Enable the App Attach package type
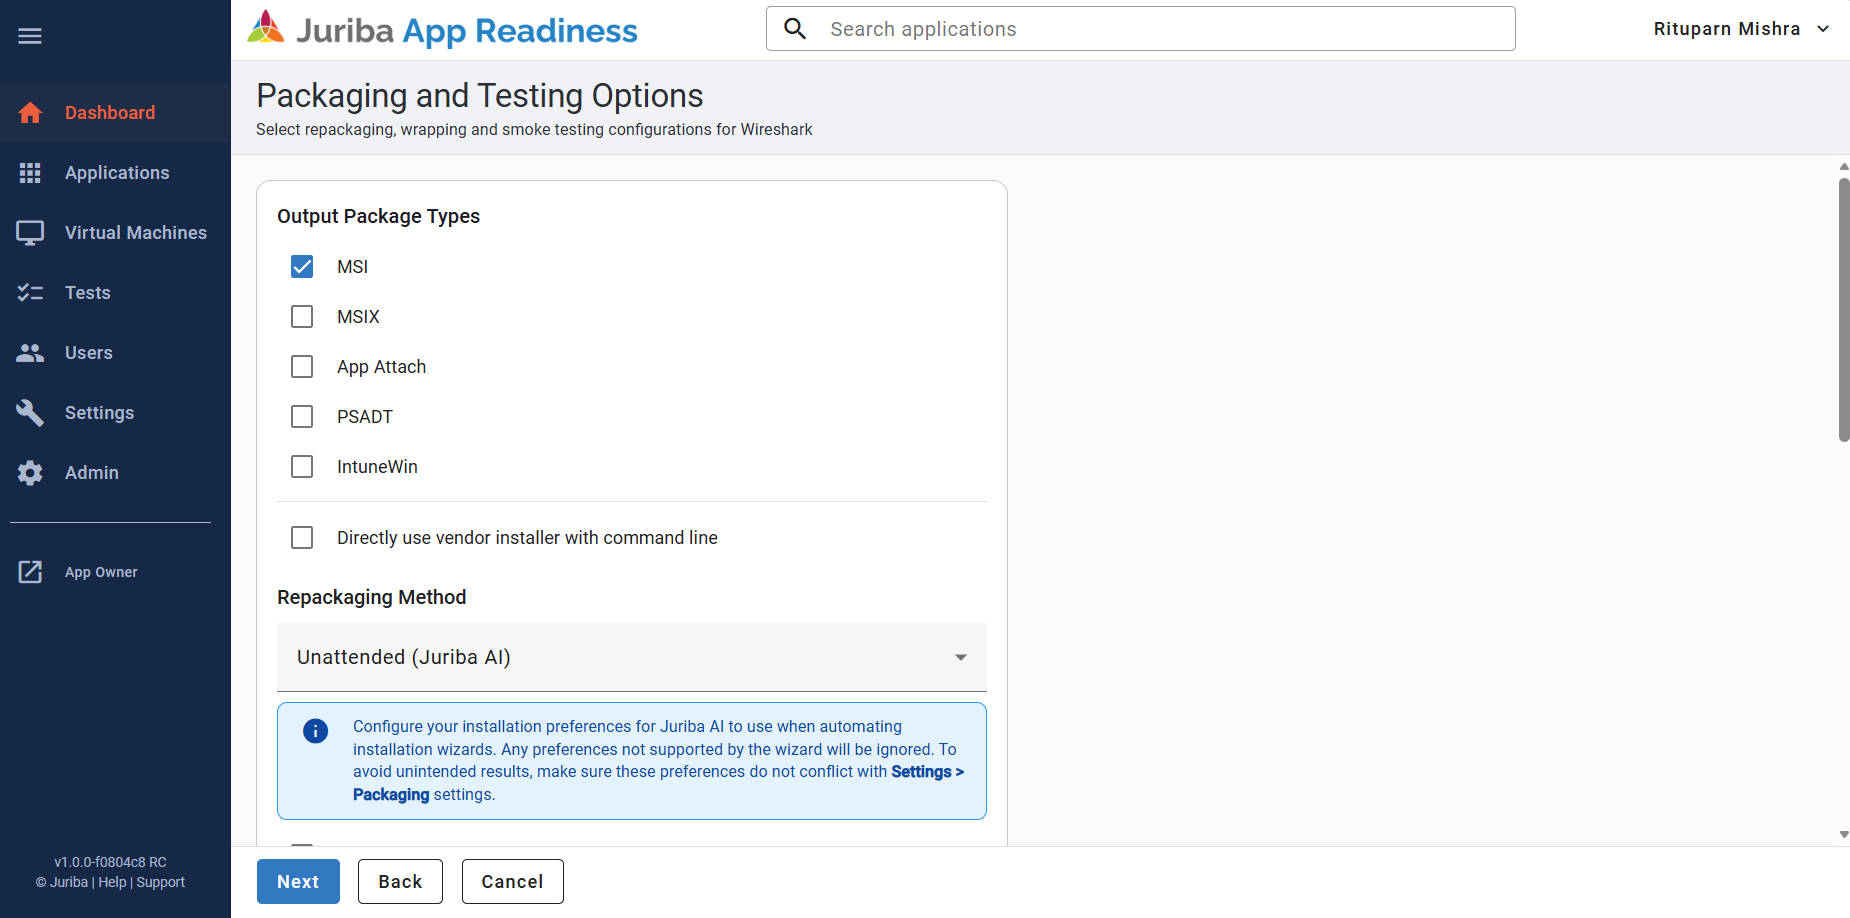1850x918 pixels. [x=302, y=367]
